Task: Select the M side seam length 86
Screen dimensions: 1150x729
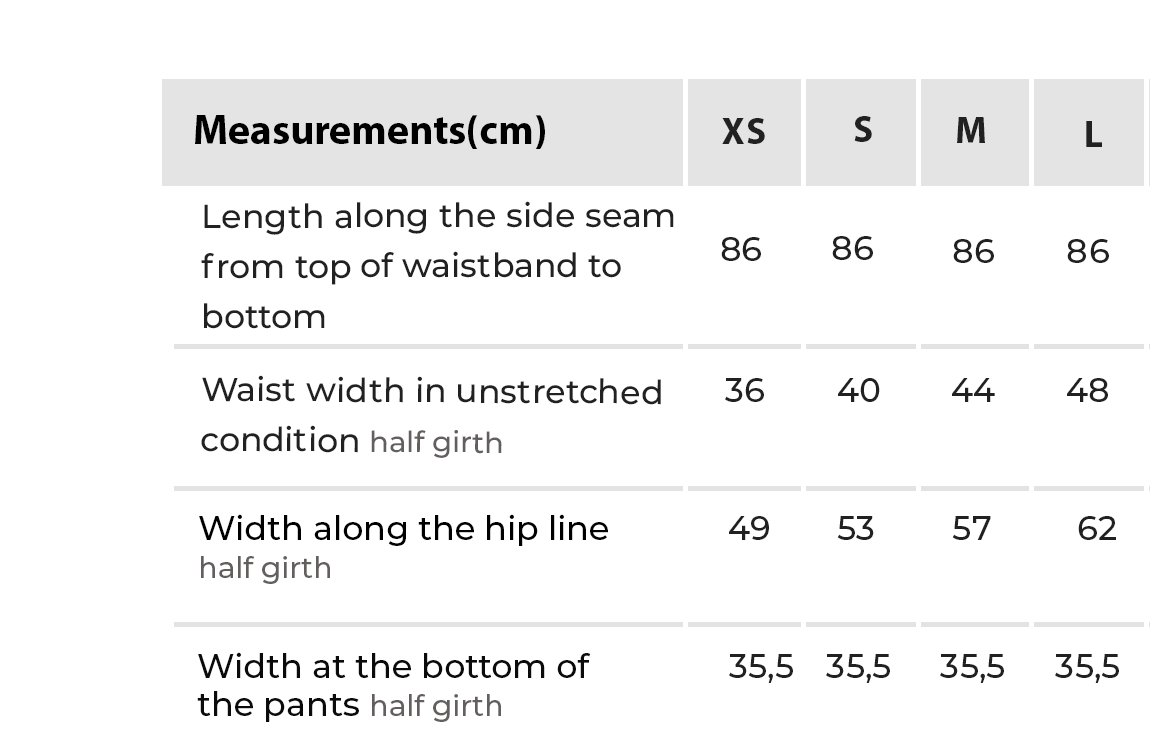Action: click(x=973, y=251)
